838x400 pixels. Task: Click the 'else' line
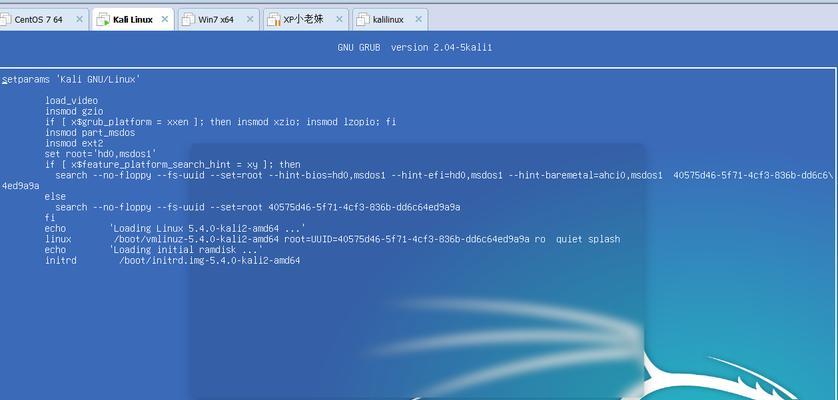pos(55,196)
